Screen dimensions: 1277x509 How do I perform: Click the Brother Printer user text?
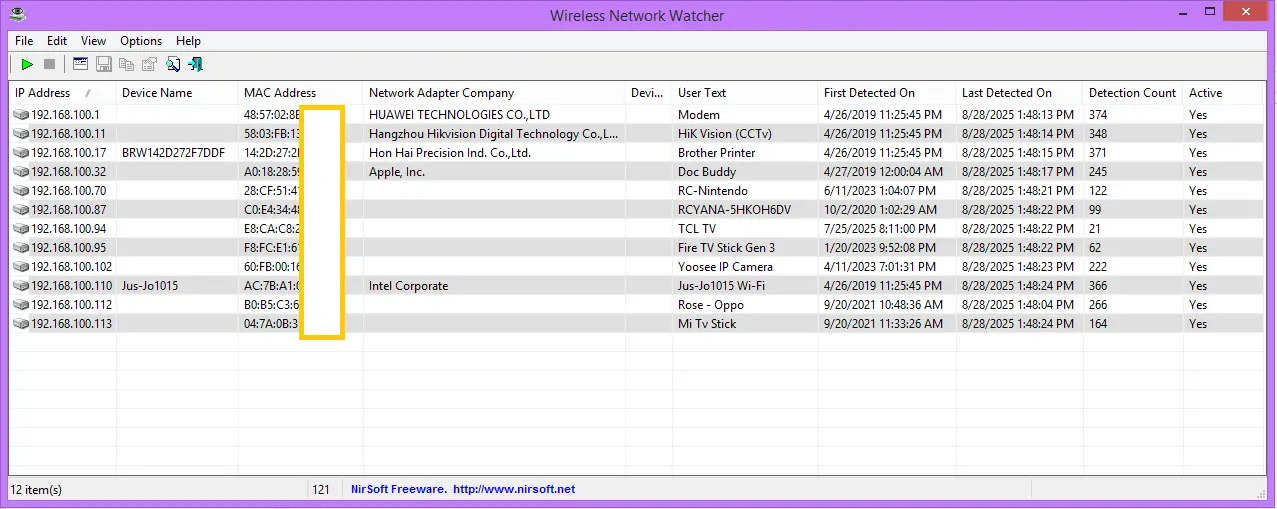pyautogui.click(x=717, y=153)
